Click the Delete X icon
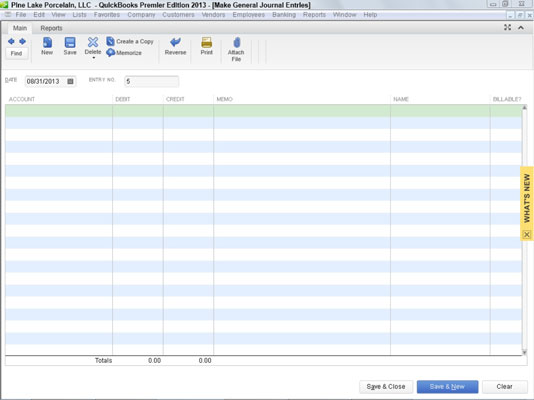The height and width of the screenshot is (400, 534). [93, 42]
